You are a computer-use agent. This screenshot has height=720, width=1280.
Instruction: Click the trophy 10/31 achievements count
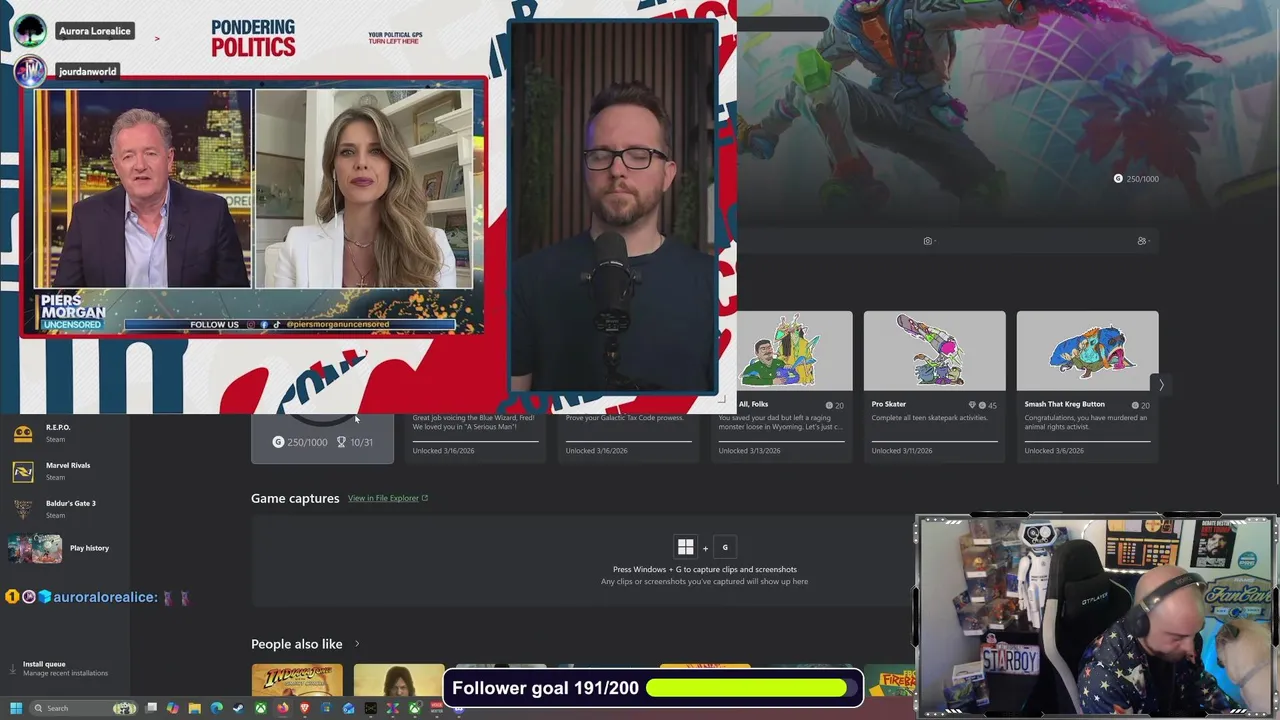pyautogui.click(x=355, y=442)
